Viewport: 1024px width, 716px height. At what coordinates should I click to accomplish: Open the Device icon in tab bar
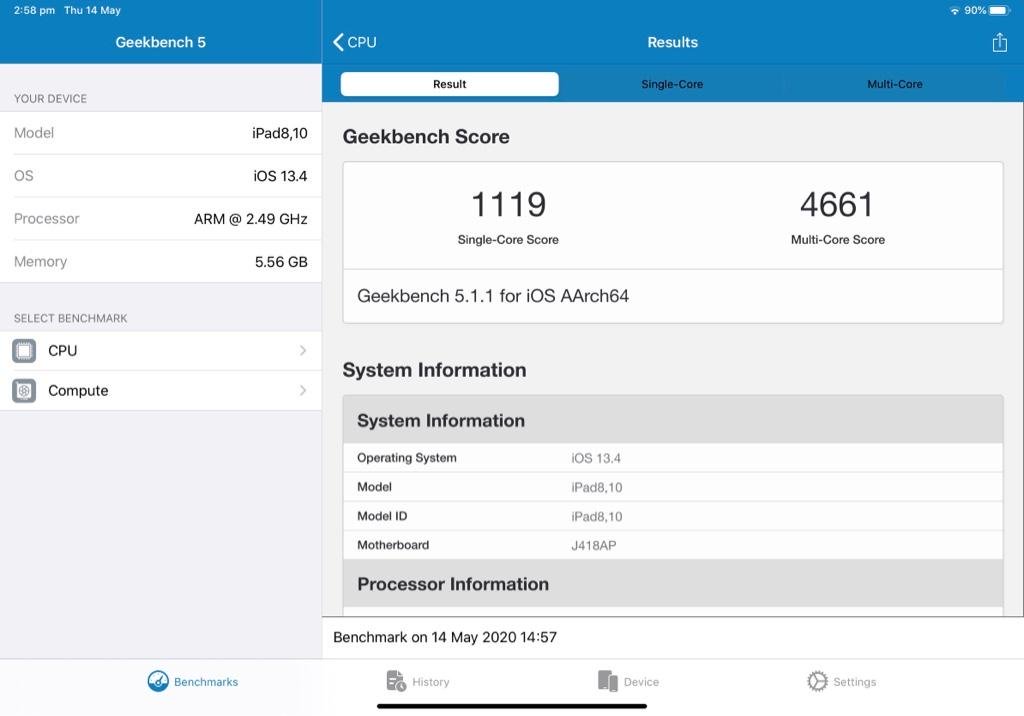(608, 681)
